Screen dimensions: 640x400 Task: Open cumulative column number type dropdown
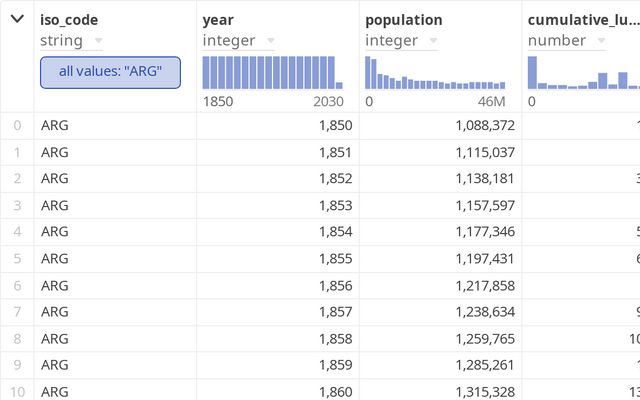click(x=598, y=41)
